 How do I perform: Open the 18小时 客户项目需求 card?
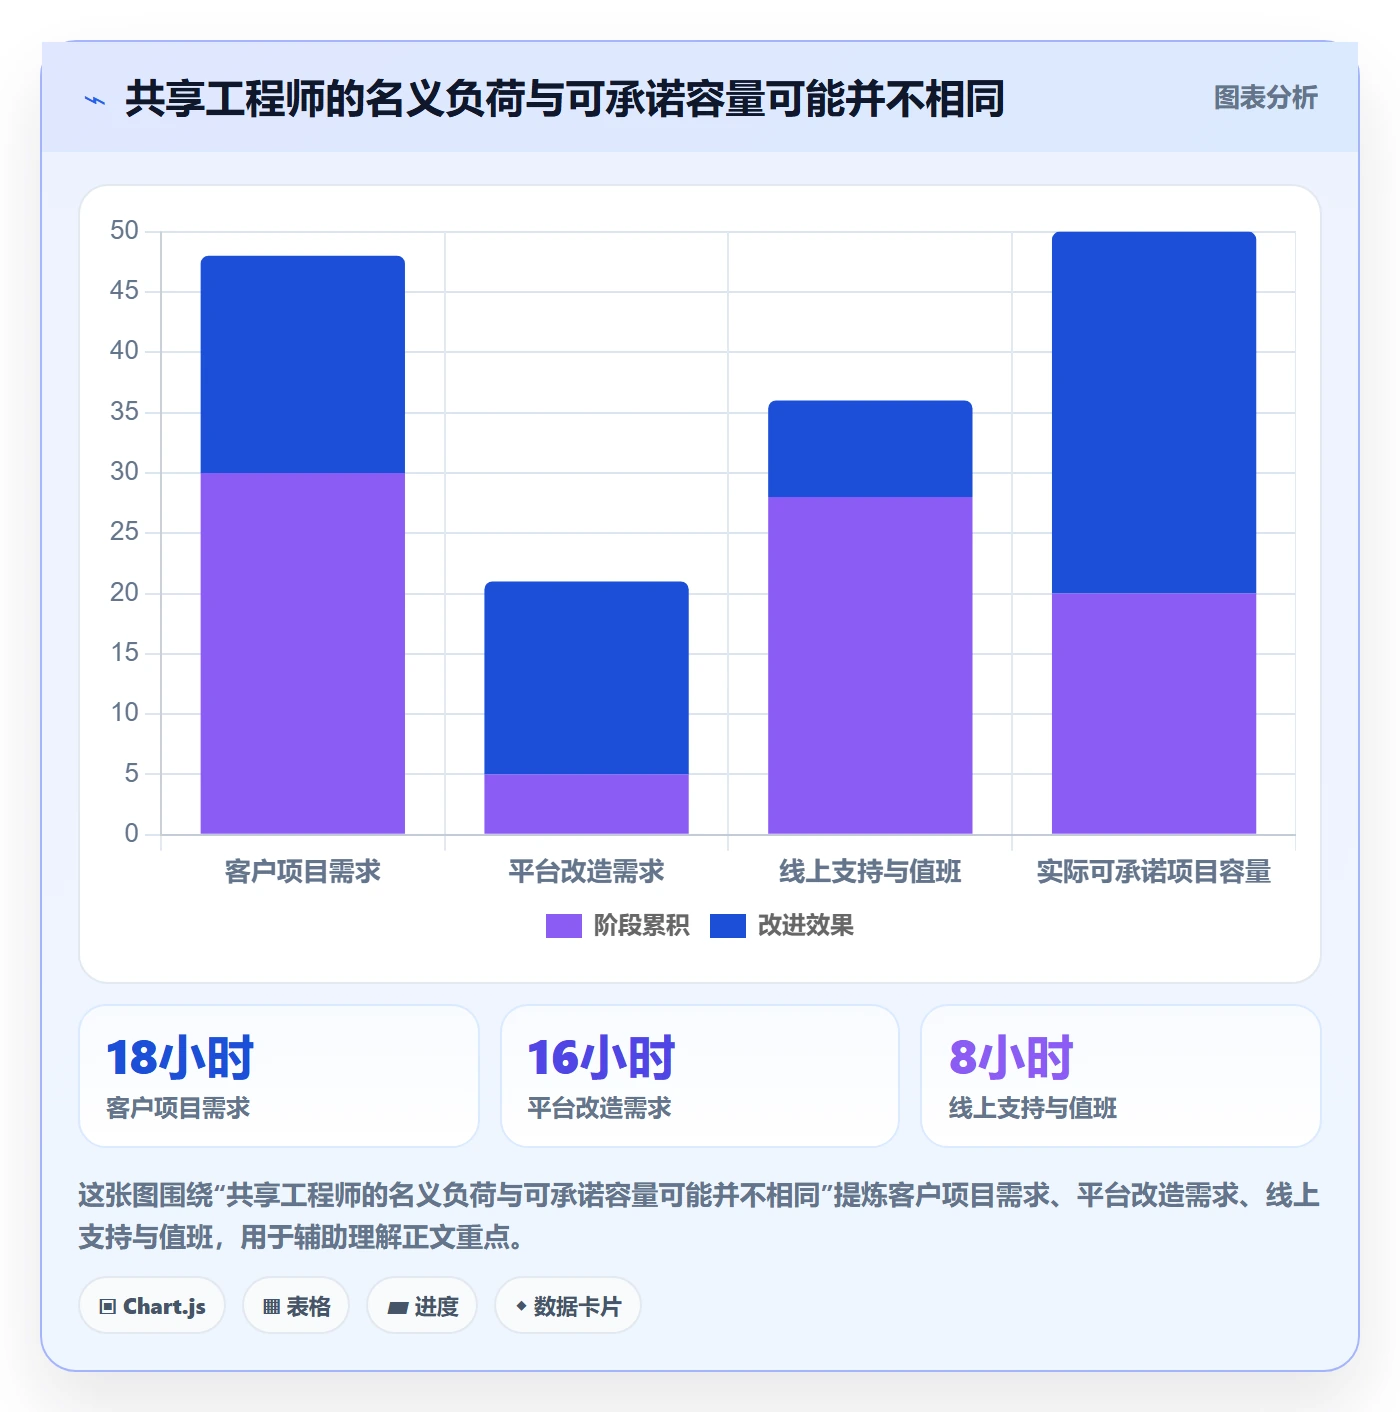click(x=279, y=1076)
